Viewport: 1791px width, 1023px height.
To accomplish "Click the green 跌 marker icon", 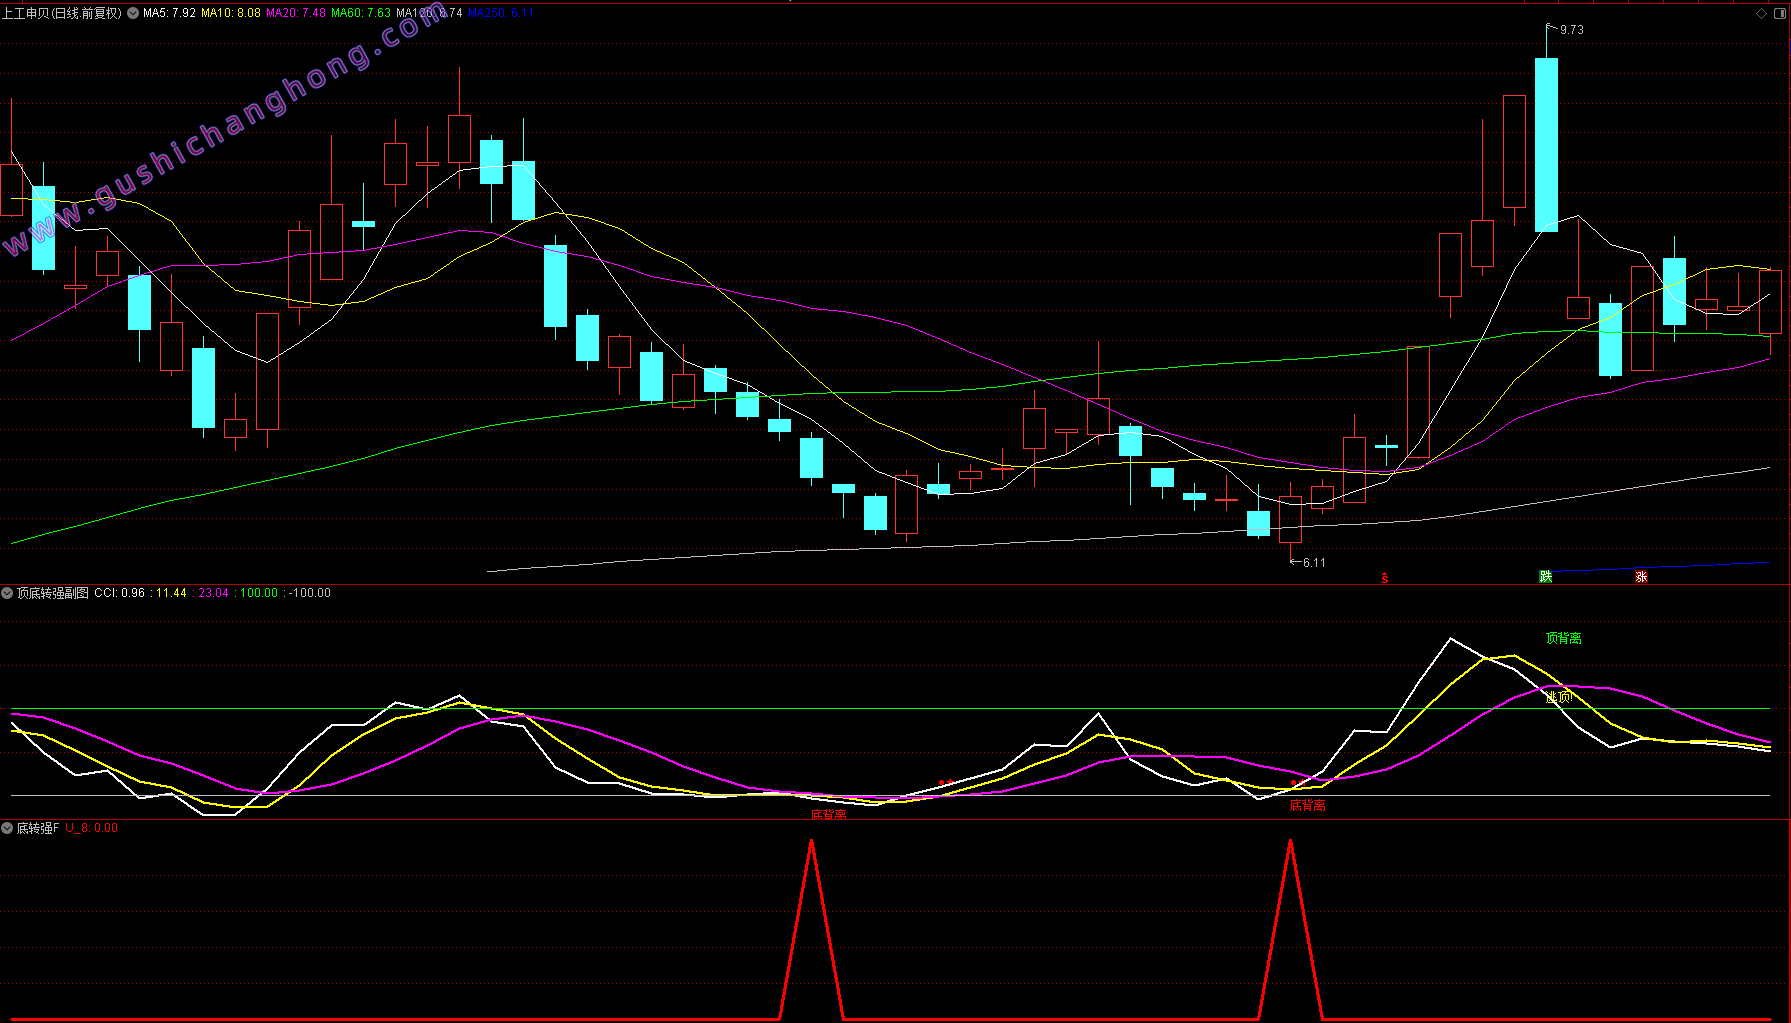I will pos(1545,577).
